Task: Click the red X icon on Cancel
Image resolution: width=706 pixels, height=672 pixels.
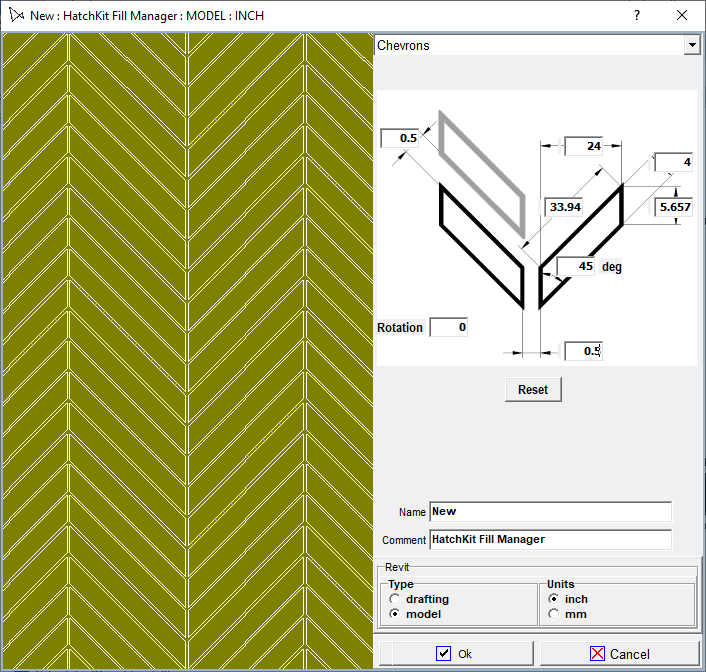Action: point(598,654)
